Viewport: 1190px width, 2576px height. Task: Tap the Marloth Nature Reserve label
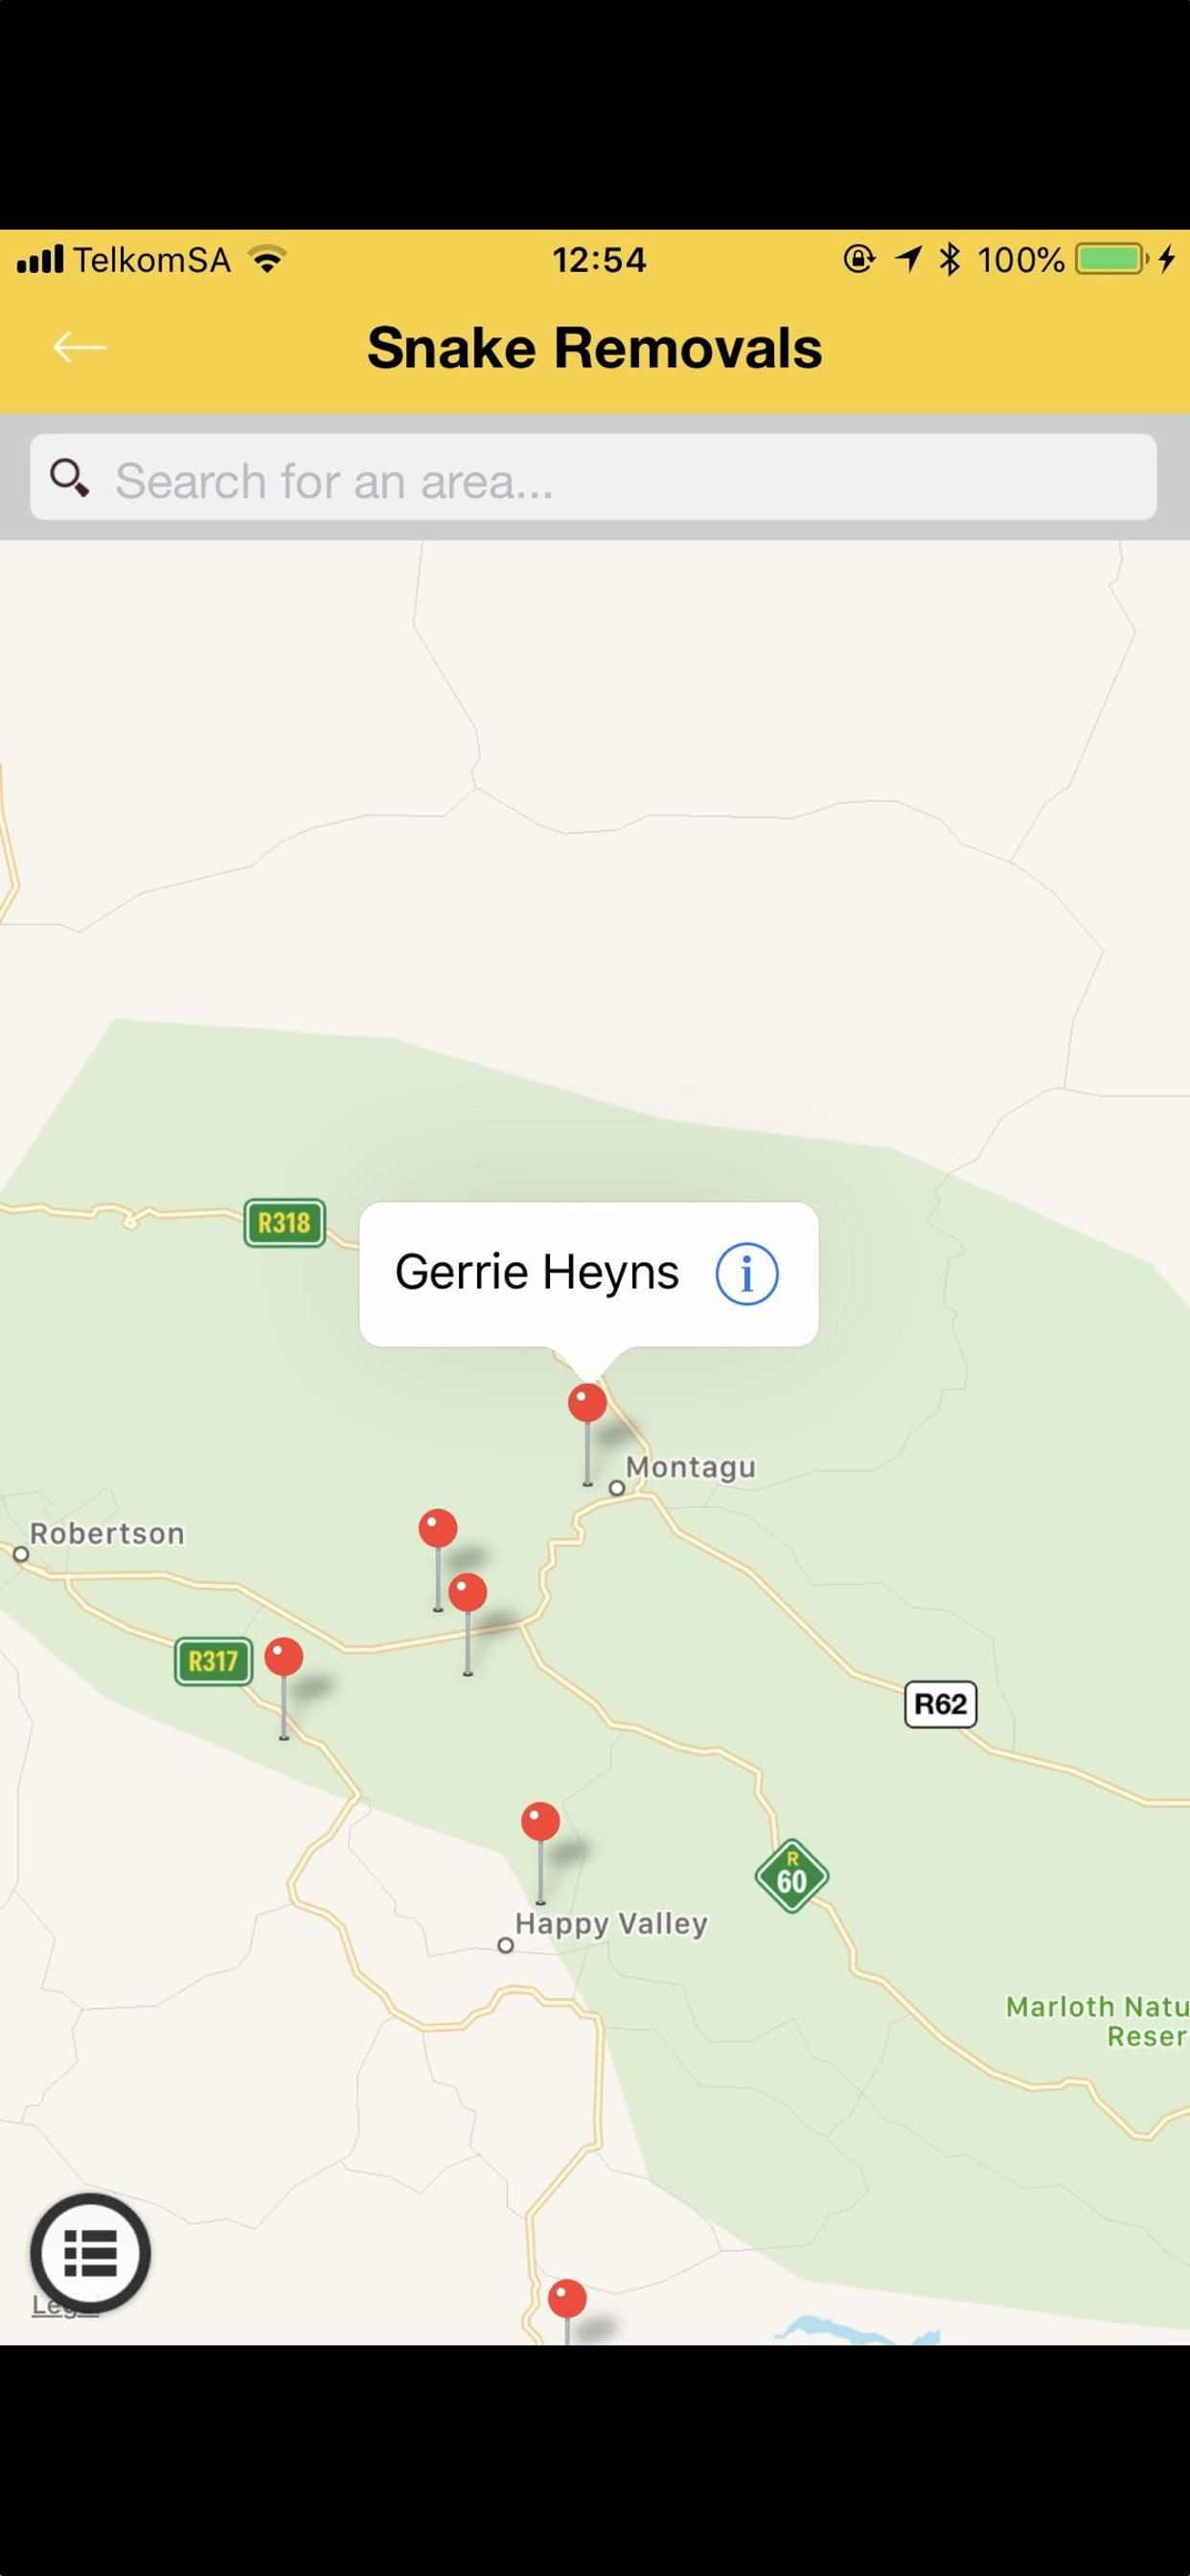[x=1097, y=2021]
